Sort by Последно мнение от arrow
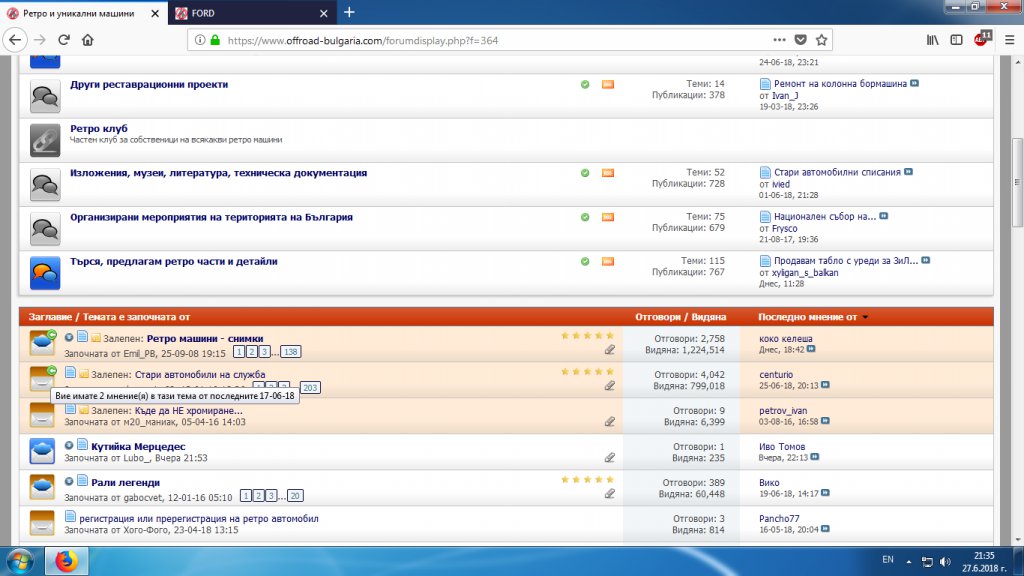This screenshot has width=1024, height=576. point(865,317)
